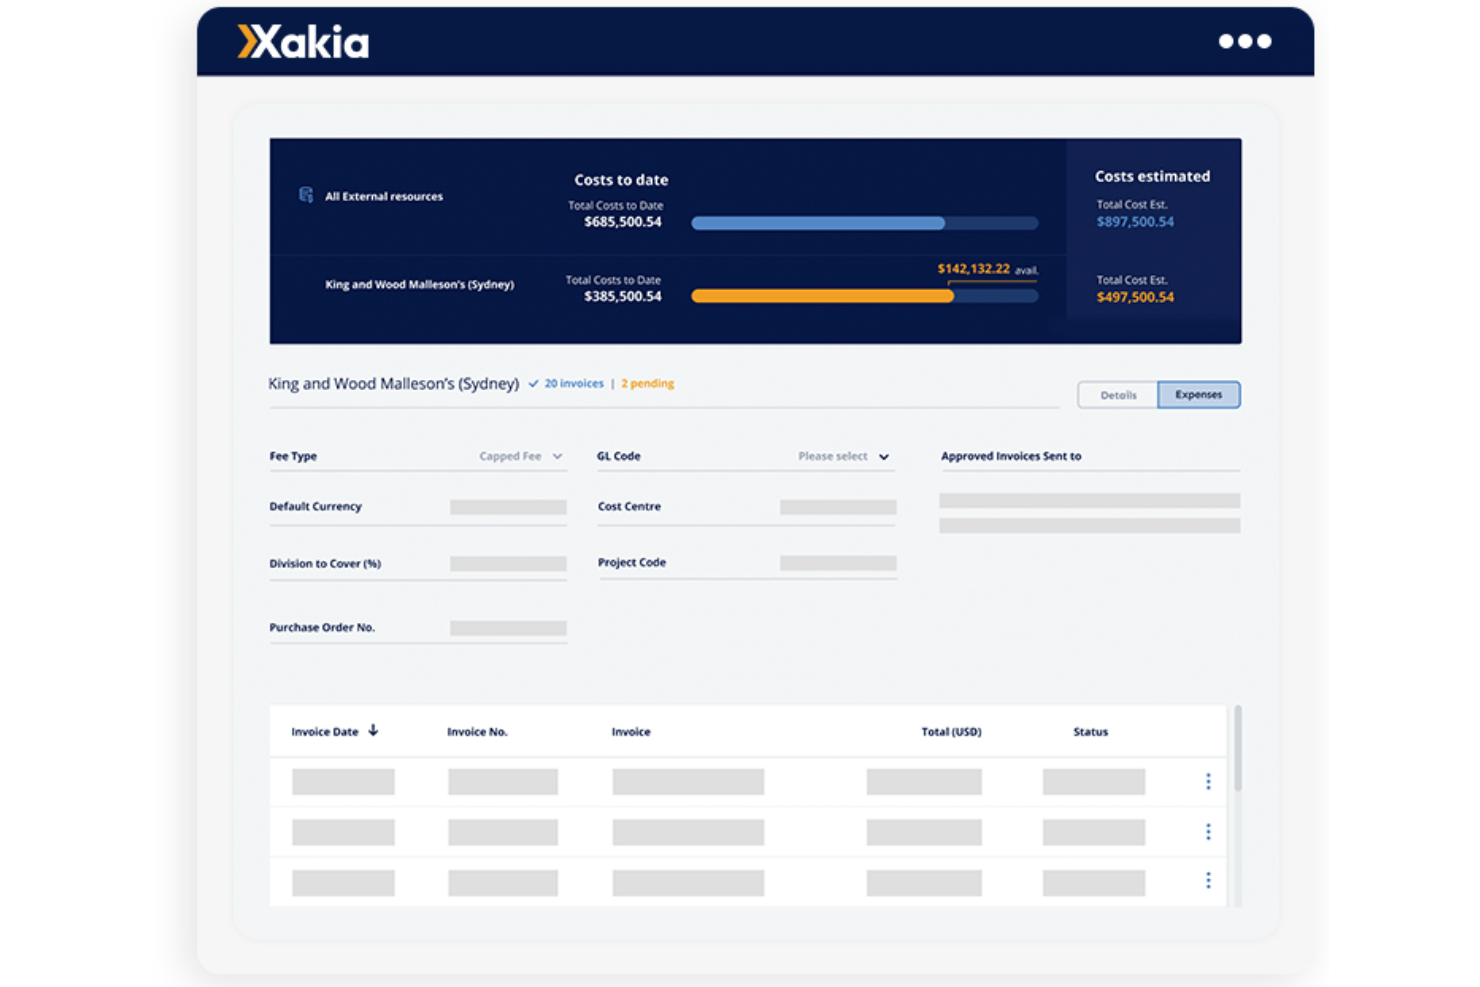The height and width of the screenshot is (987, 1480).
Task: Sort by Invoice Date arrow
Action: [x=373, y=731]
